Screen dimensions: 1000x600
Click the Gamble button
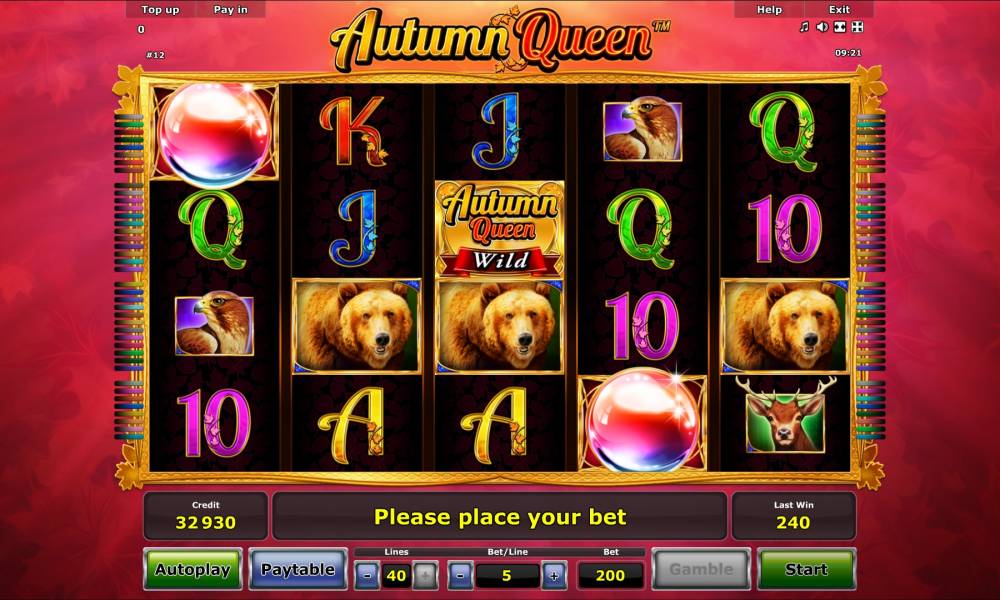pos(701,569)
